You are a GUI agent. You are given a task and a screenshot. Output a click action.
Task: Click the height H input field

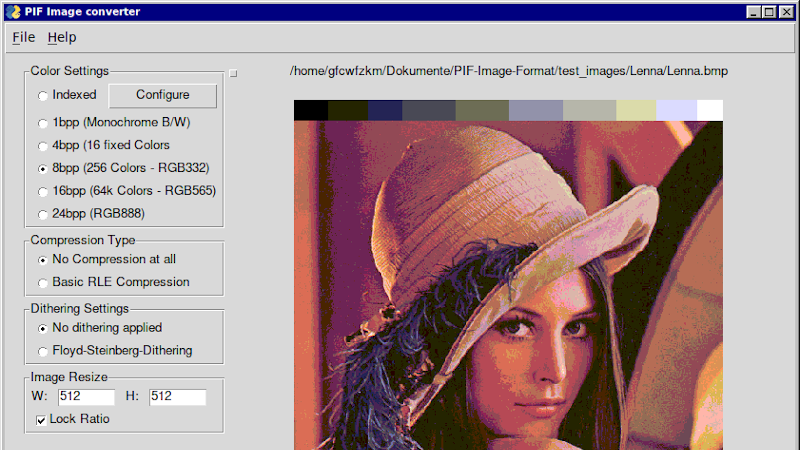pos(177,397)
